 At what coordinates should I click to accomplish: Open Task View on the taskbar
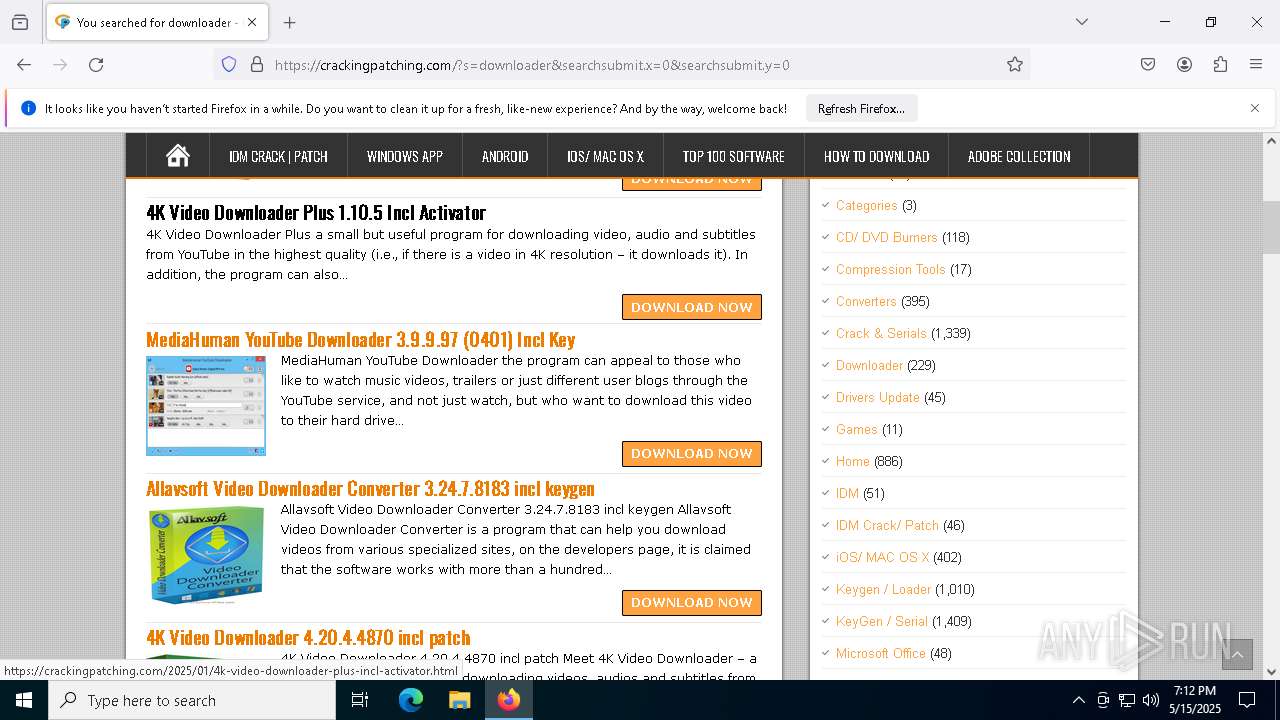[x=360, y=700]
